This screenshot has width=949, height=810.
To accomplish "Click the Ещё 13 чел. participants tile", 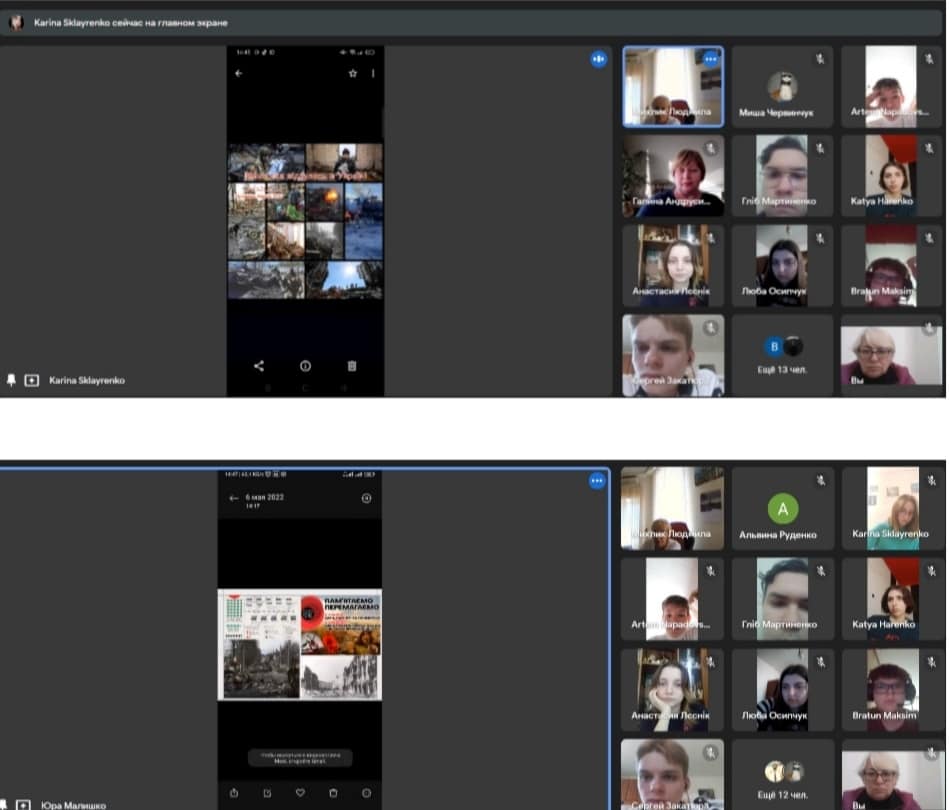I will (782, 355).
